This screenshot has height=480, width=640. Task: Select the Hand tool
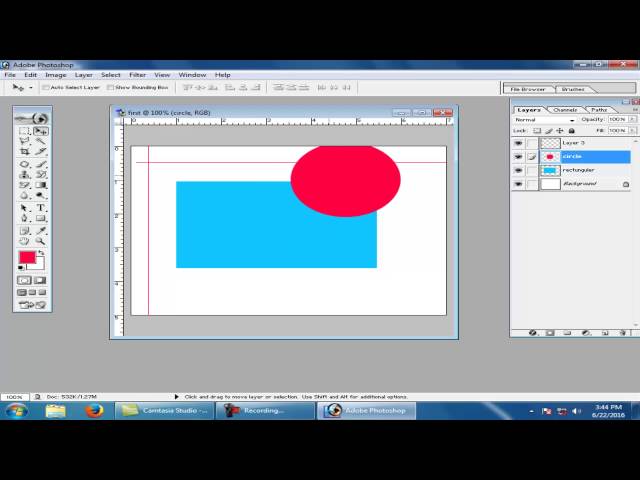click(x=24, y=241)
